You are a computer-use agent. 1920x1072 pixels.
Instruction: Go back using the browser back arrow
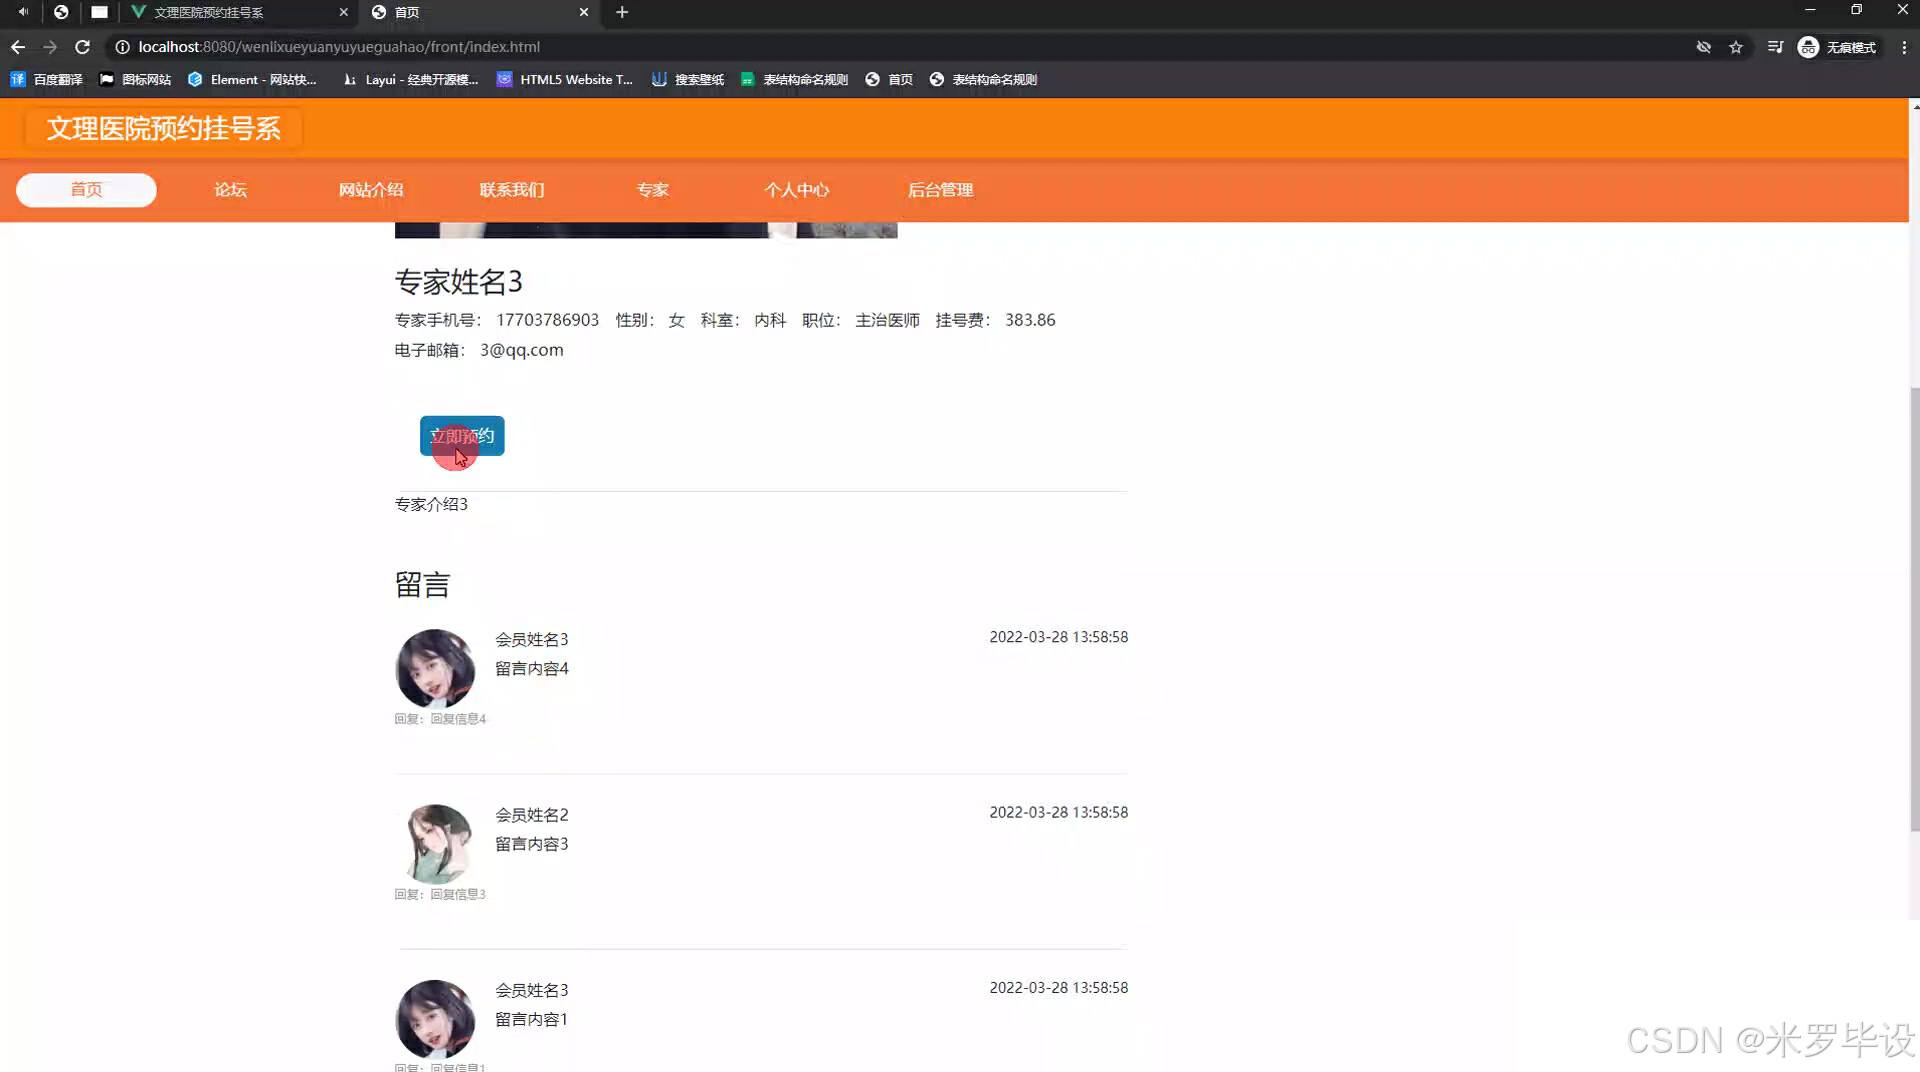tap(18, 47)
